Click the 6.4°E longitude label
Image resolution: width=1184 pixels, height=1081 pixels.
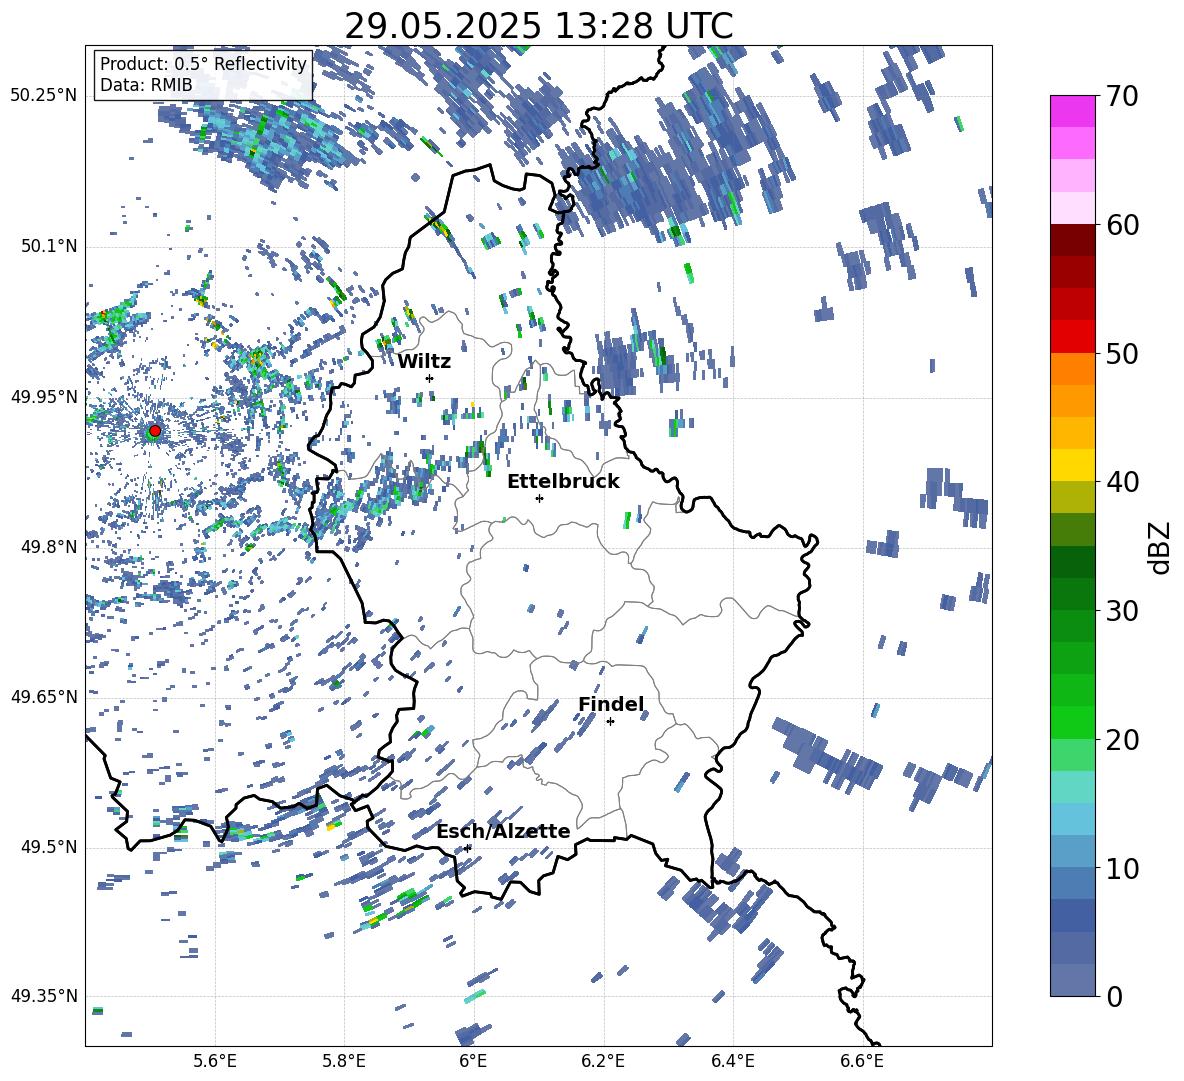click(x=732, y=1061)
